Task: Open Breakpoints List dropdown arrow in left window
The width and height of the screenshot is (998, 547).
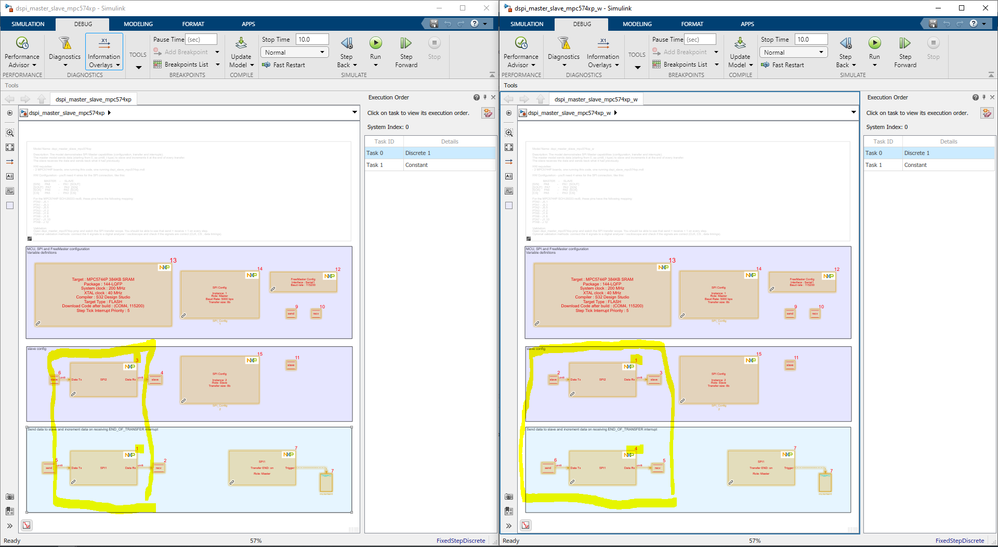Action: (x=217, y=64)
